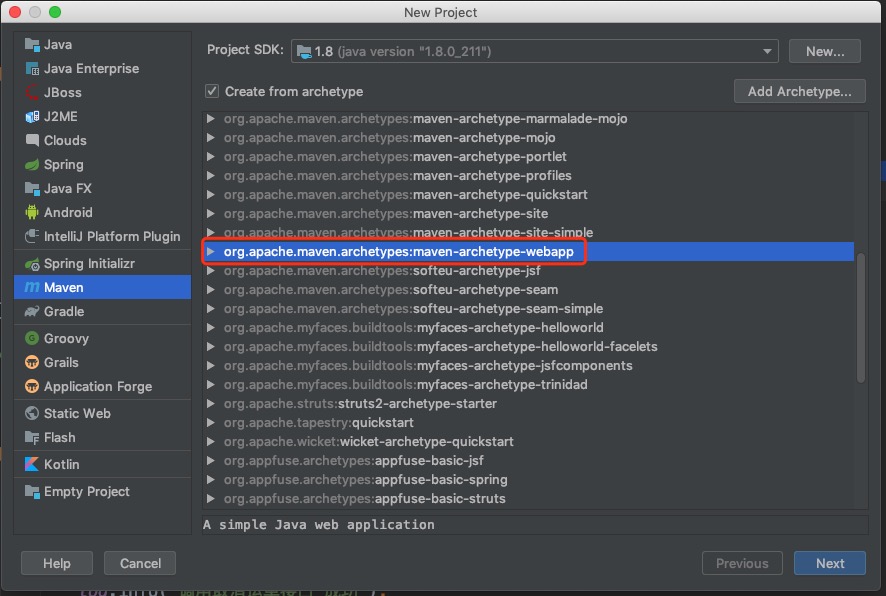
Task: Expand the maven-archetype-webapp tree node
Action: [211, 252]
